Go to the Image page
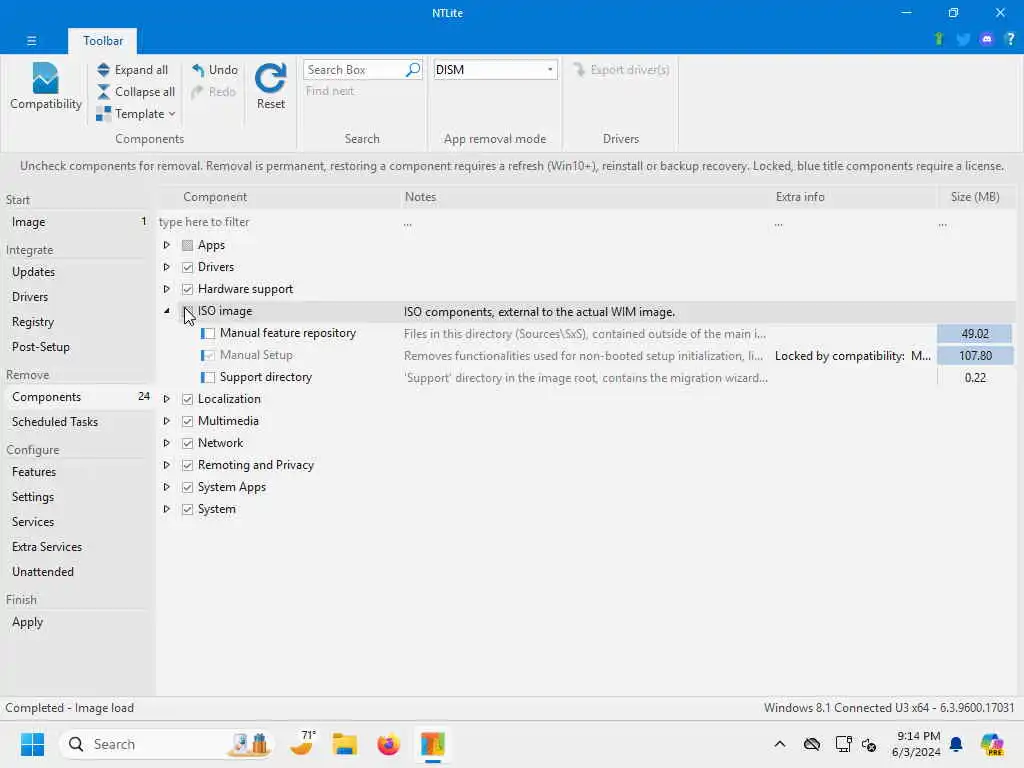The height and width of the screenshot is (768, 1024). tap(77, 222)
